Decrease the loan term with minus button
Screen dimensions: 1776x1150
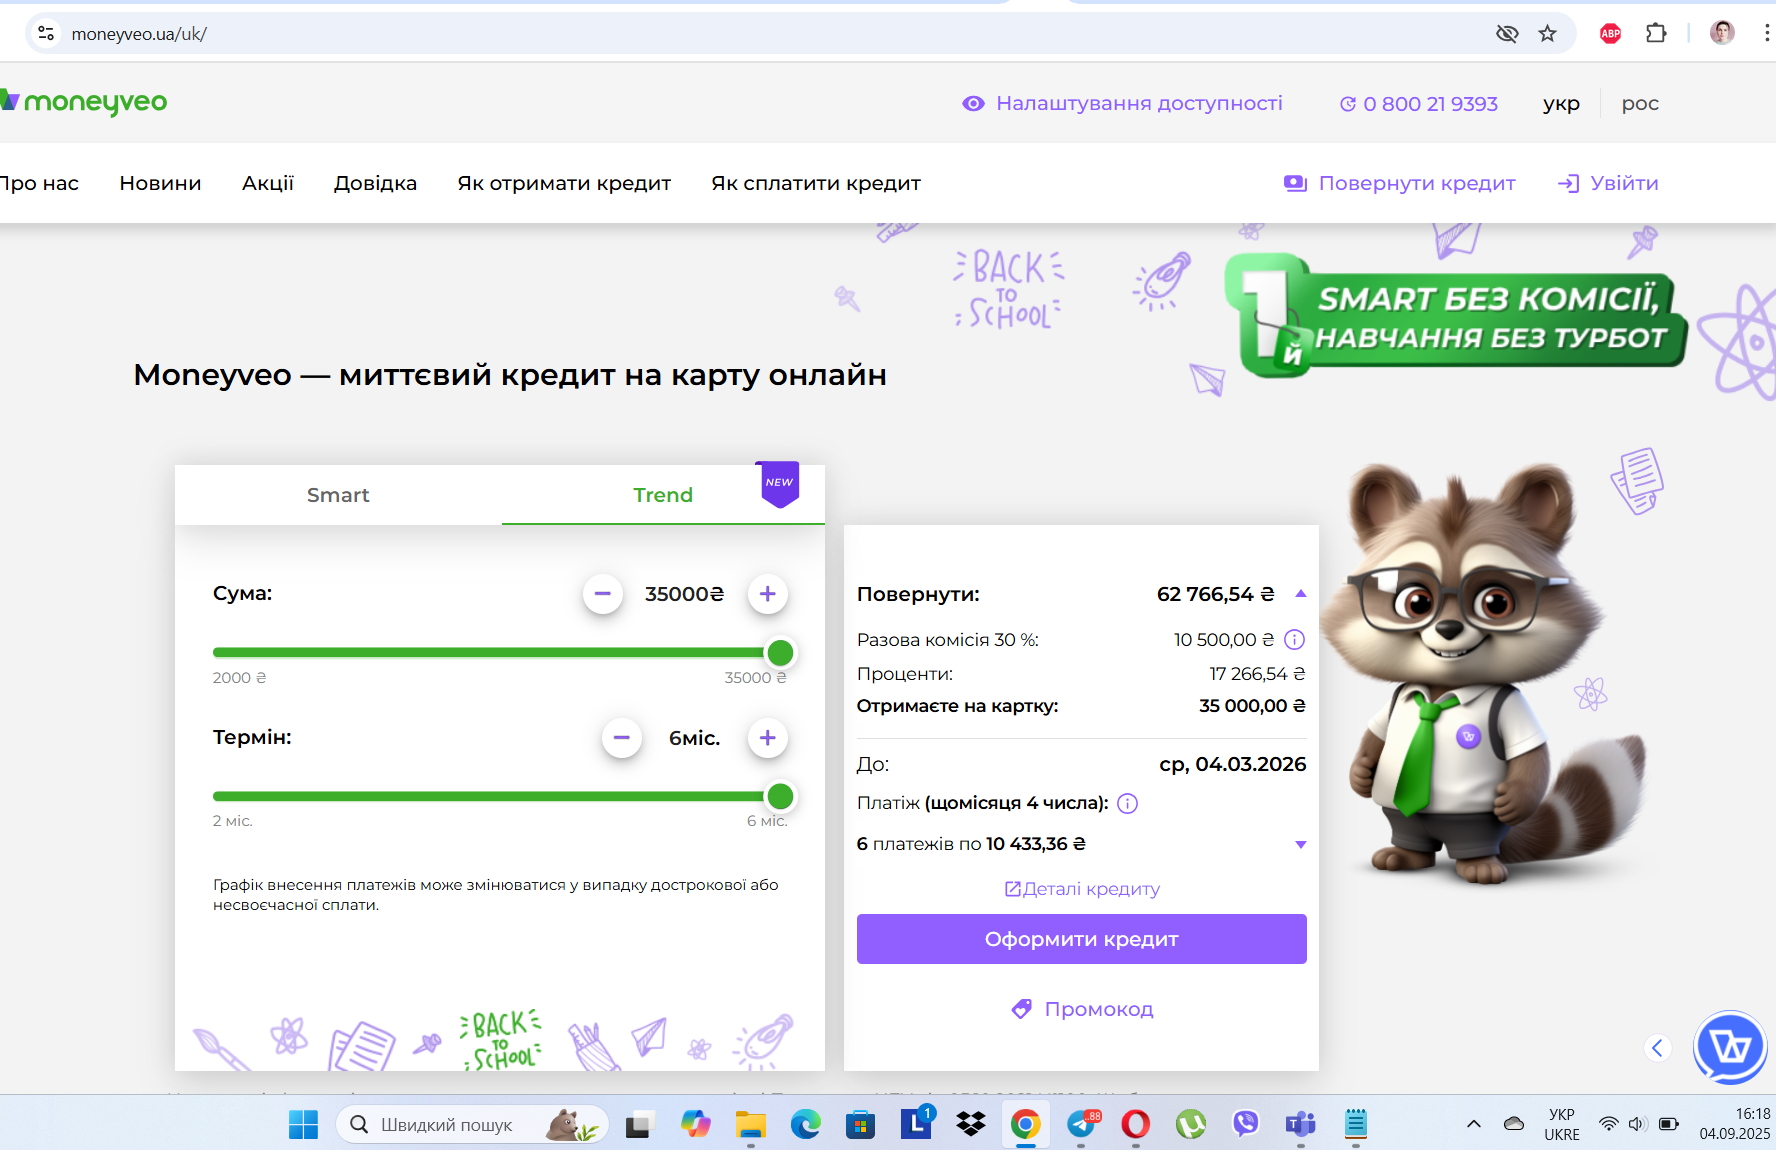[622, 738]
